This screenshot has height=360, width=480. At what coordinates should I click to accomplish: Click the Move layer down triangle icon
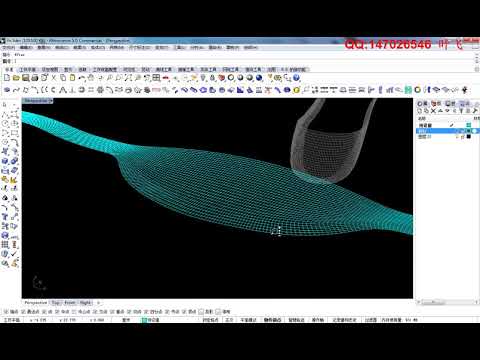(x=447, y=111)
